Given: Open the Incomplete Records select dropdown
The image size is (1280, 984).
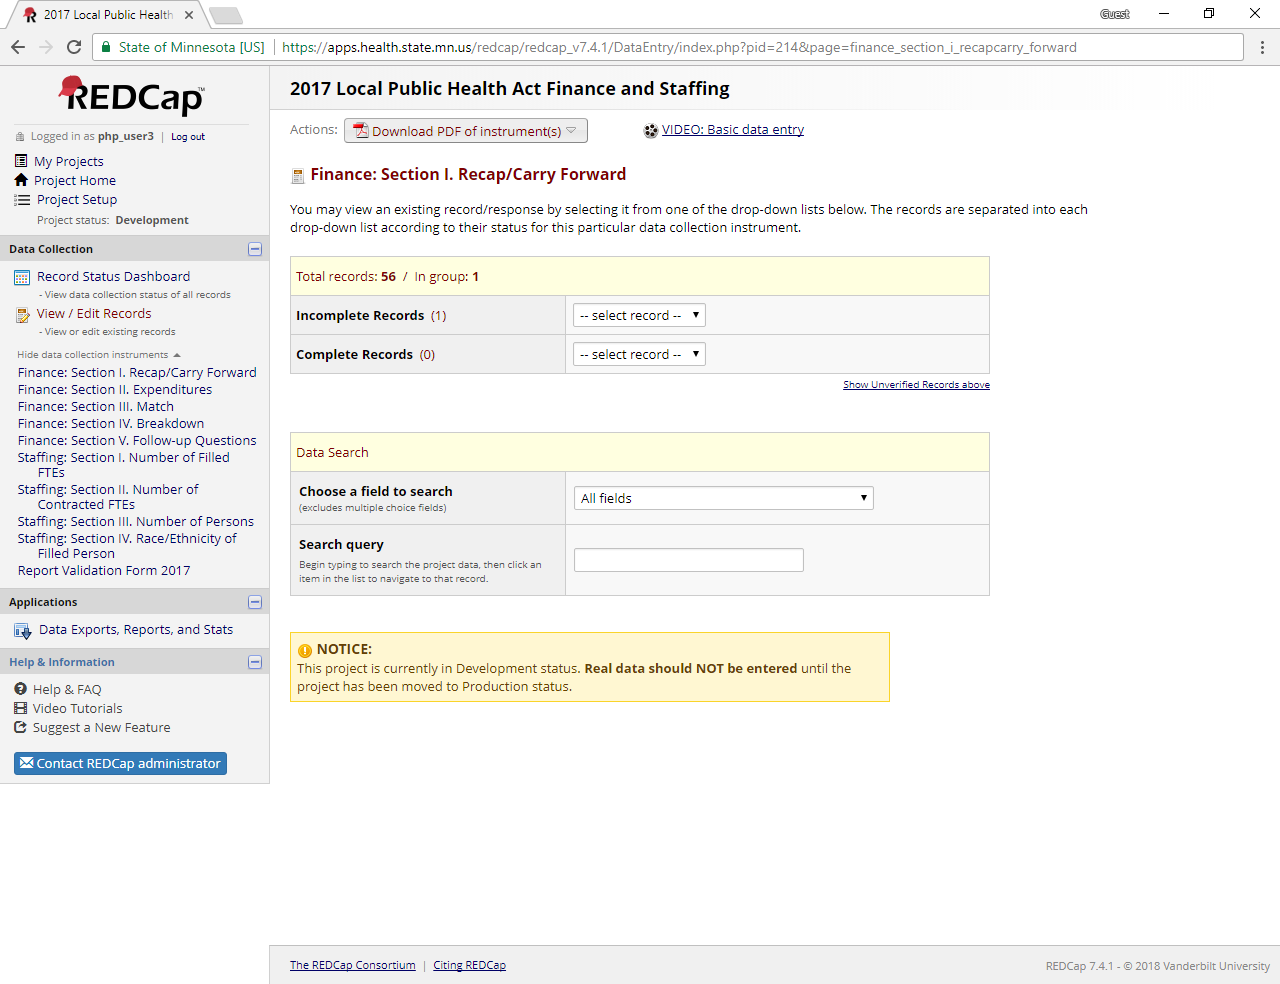Looking at the screenshot, I should (x=639, y=315).
